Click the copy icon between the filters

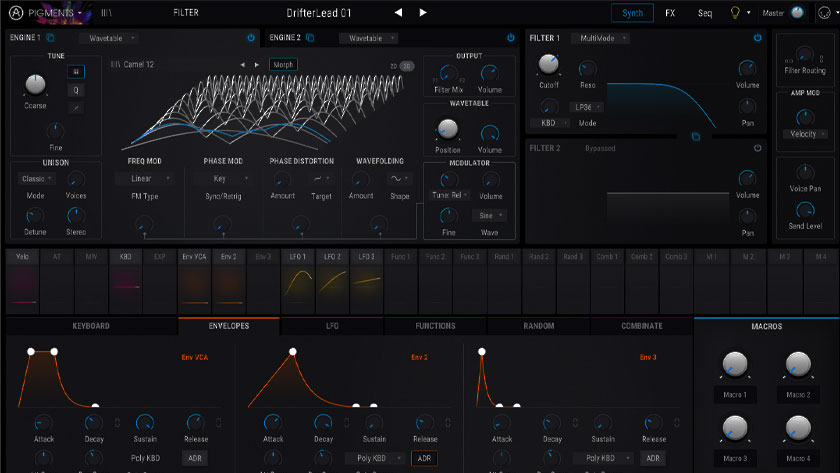click(695, 139)
